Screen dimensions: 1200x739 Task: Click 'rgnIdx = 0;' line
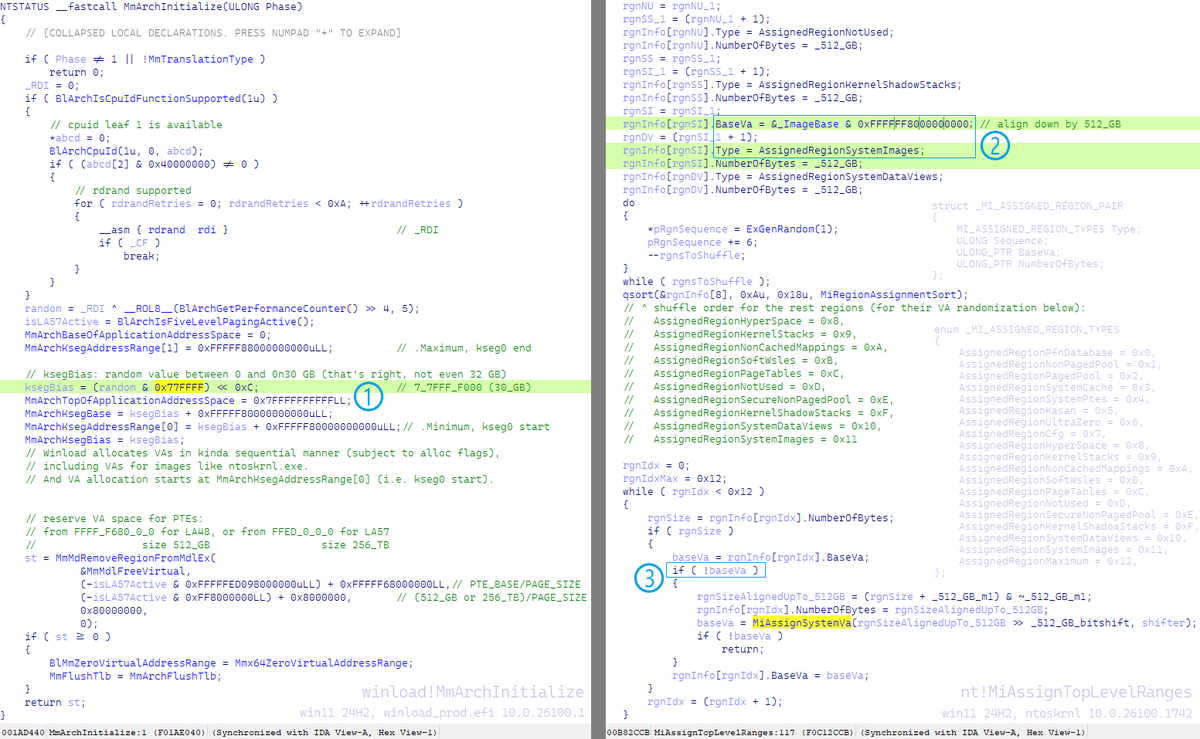pos(655,465)
